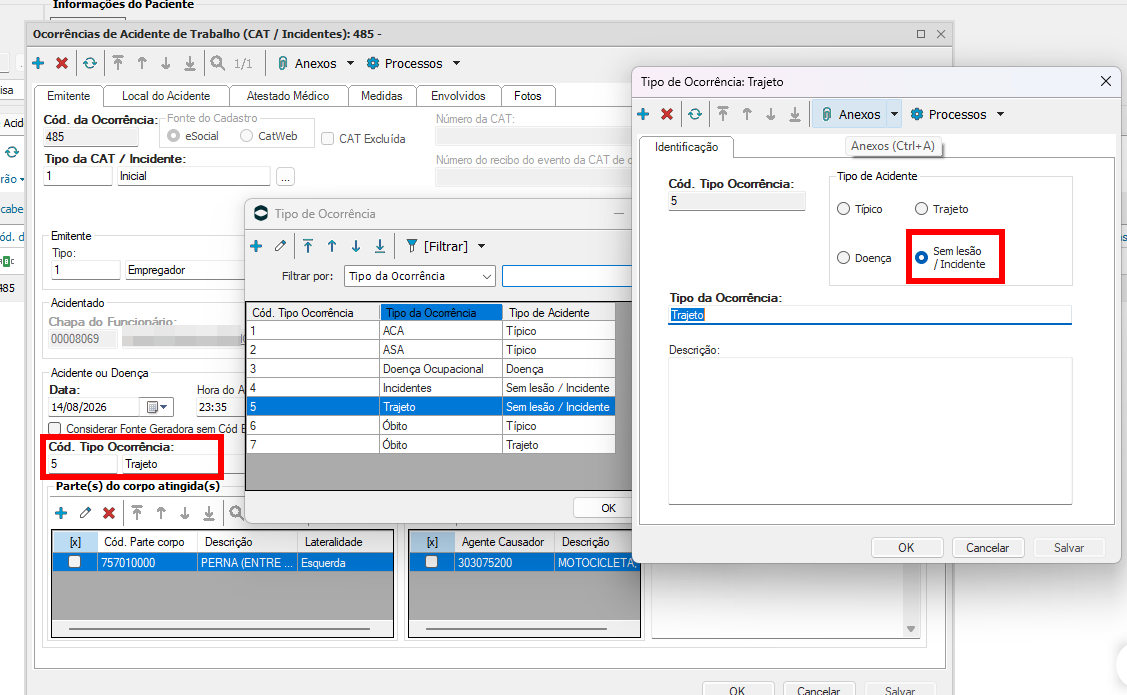Click the red delete X in the Ocorrências window toolbar
Screen dimensions: 1127x695
click(62, 63)
